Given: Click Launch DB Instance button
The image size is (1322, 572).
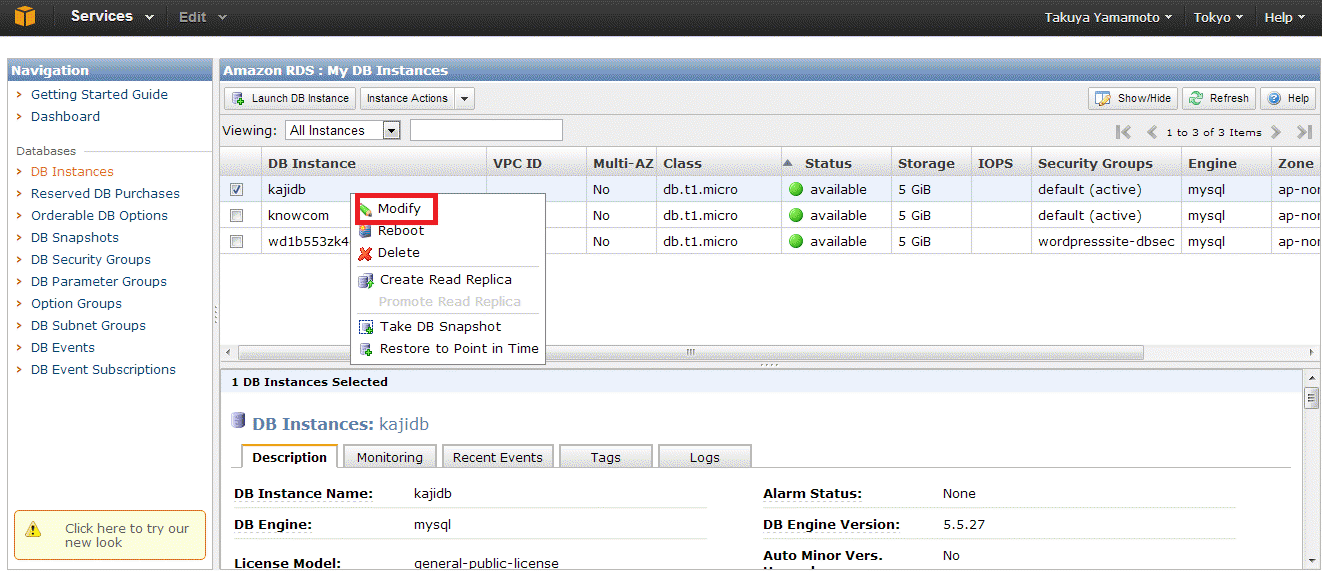Looking at the screenshot, I should pos(290,98).
